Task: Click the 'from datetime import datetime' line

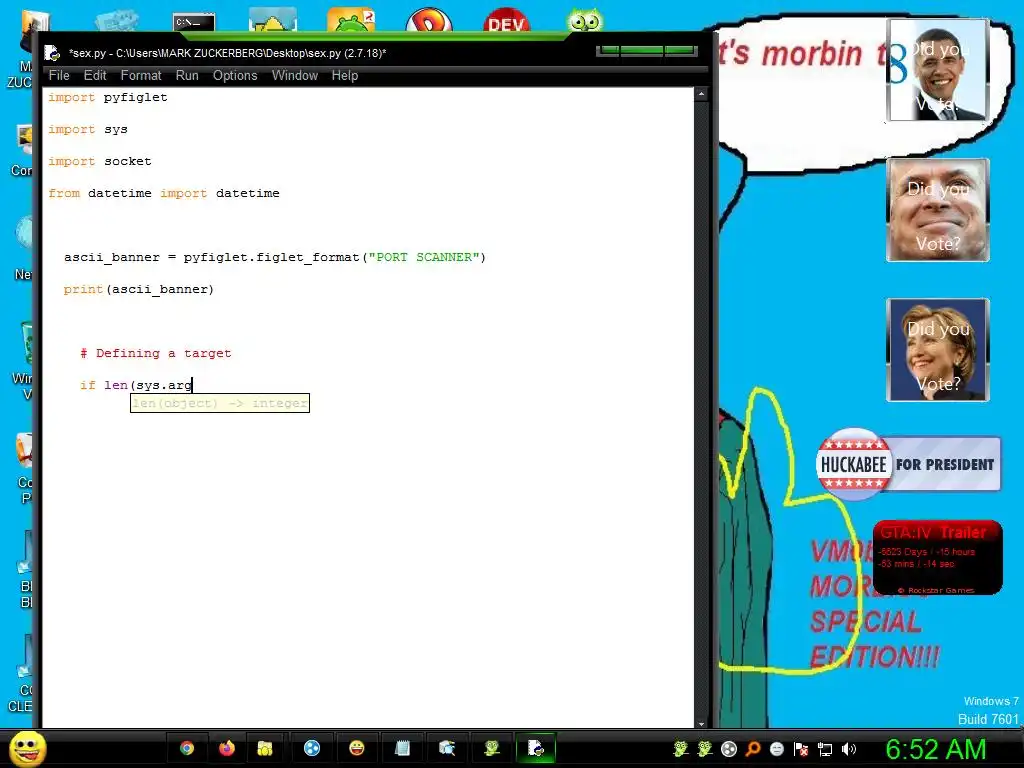Action: (x=163, y=193)
